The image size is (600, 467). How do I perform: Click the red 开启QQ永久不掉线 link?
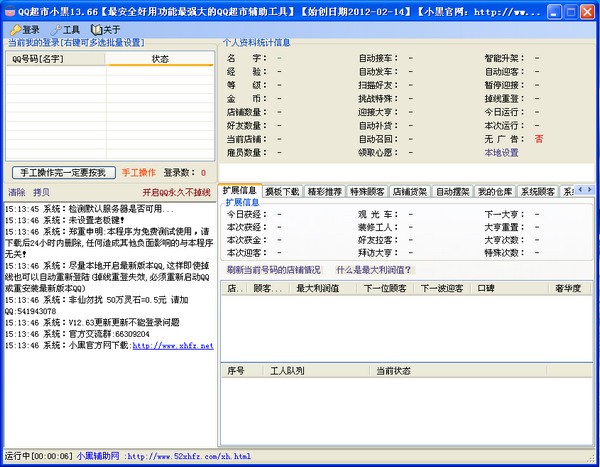(x=176, y=192)
